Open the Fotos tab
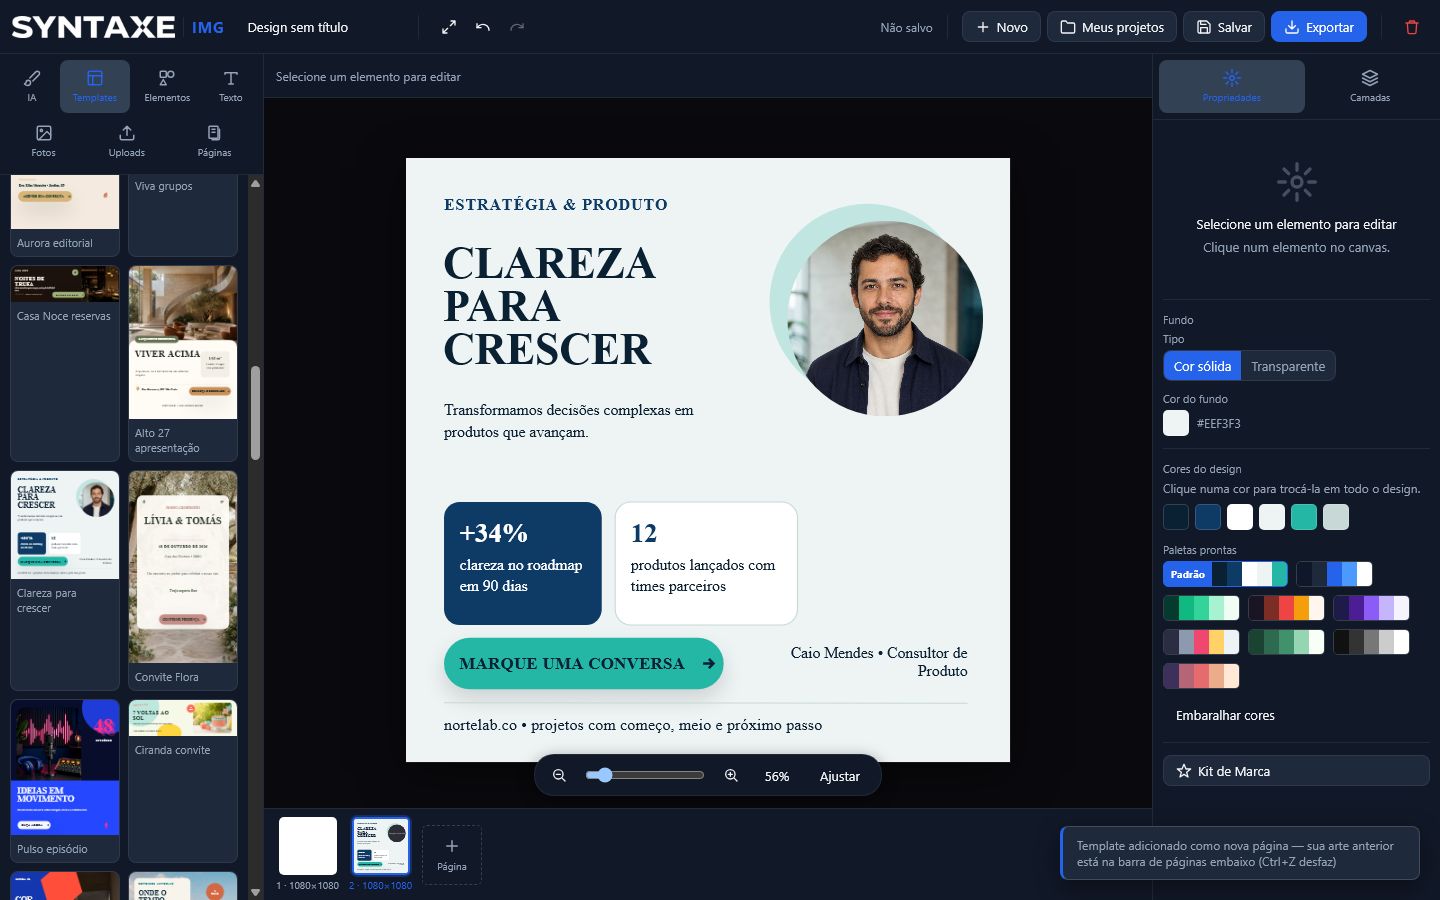Image resolution: width=1440 pixels, height=900 pixels. pos(43,141)
